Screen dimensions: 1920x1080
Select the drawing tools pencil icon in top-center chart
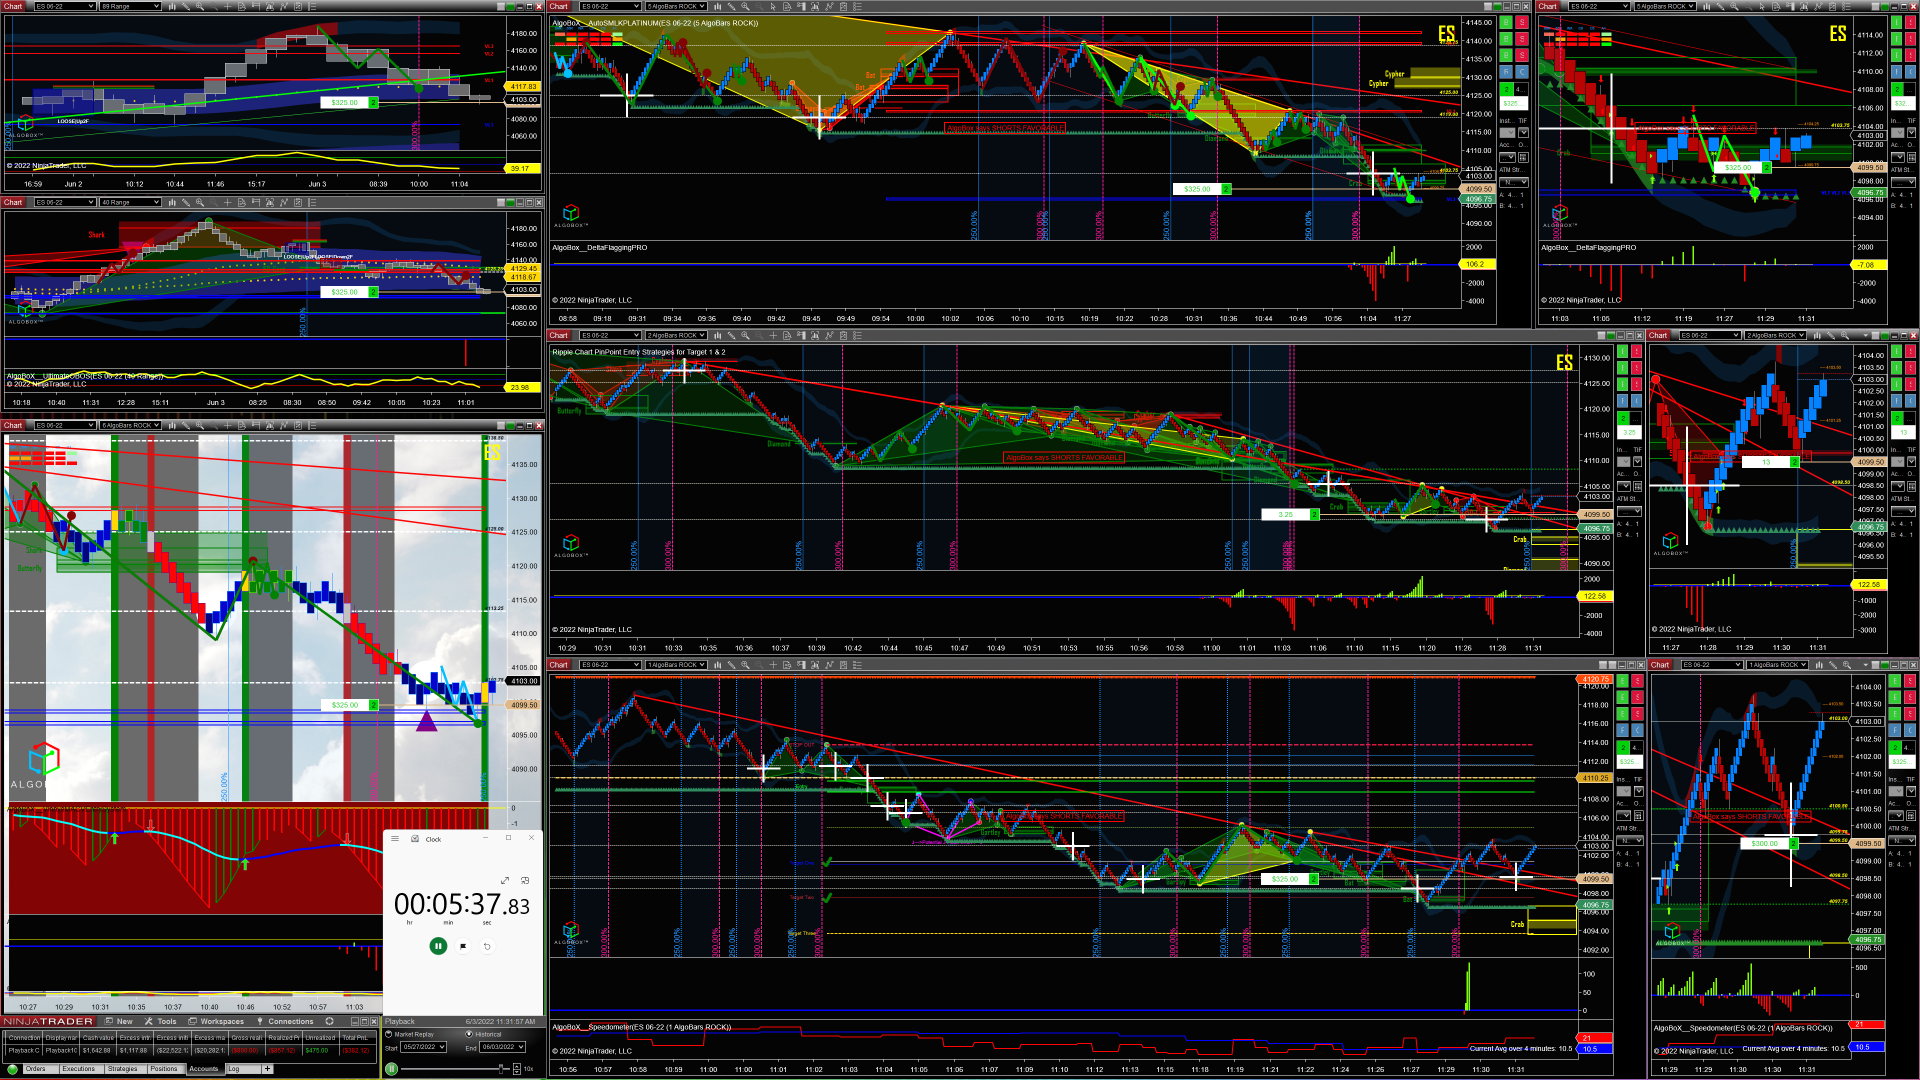click(x=731, y=6)
